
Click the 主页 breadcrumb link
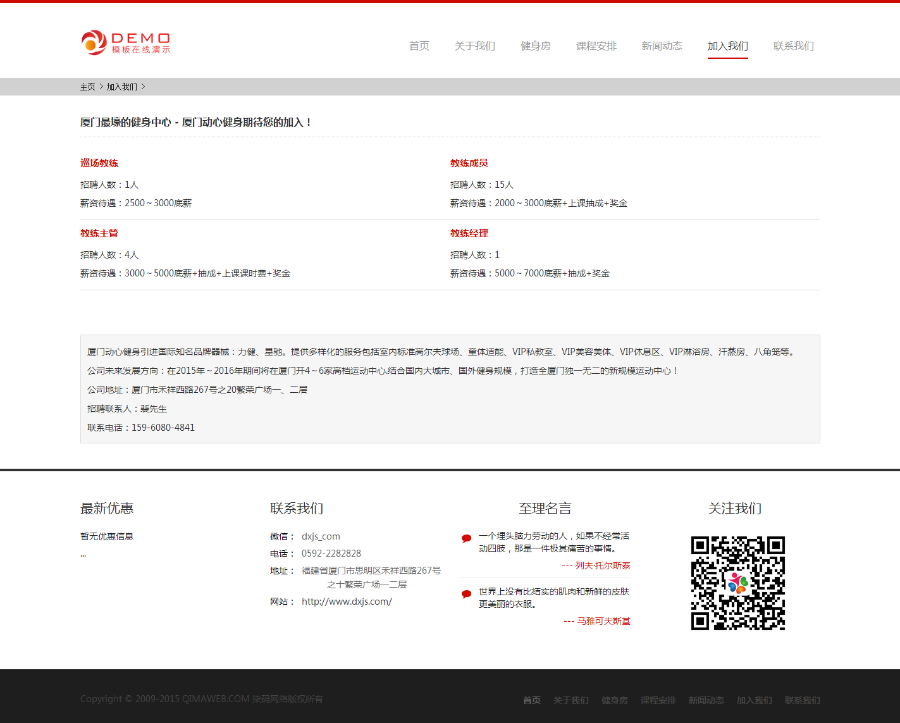pos(88,87)
